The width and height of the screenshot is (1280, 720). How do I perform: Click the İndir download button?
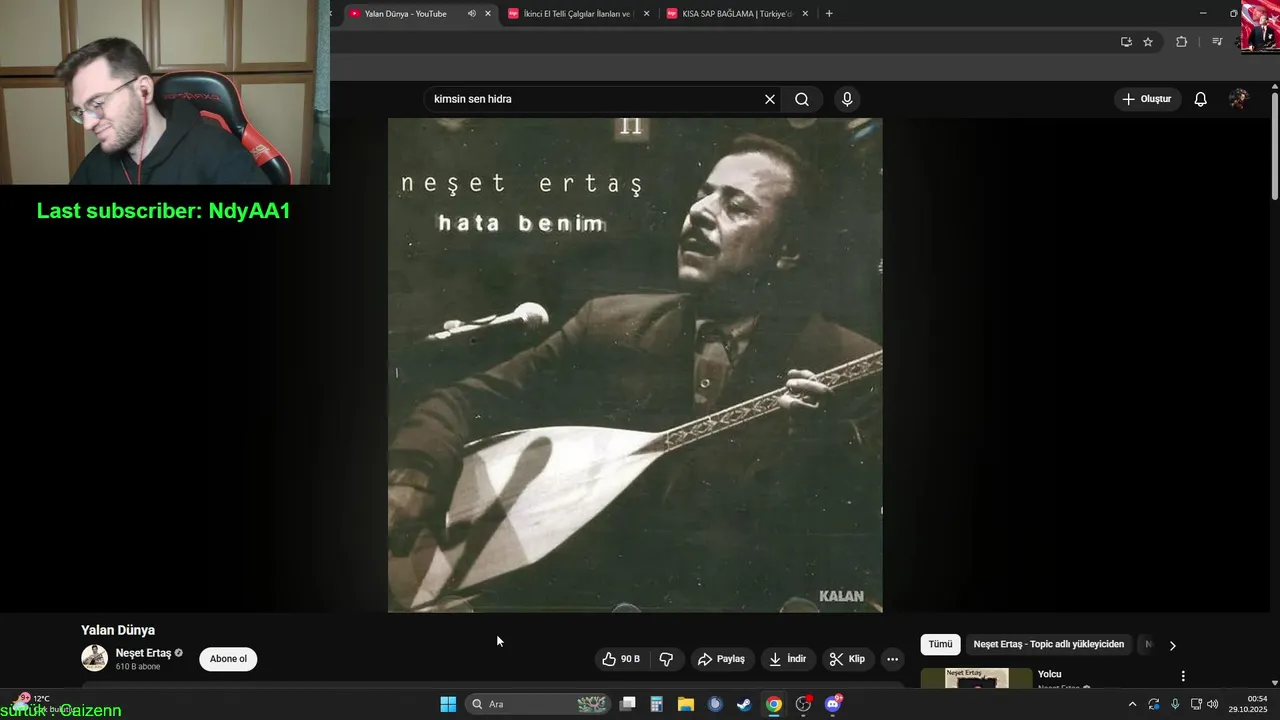787,659
